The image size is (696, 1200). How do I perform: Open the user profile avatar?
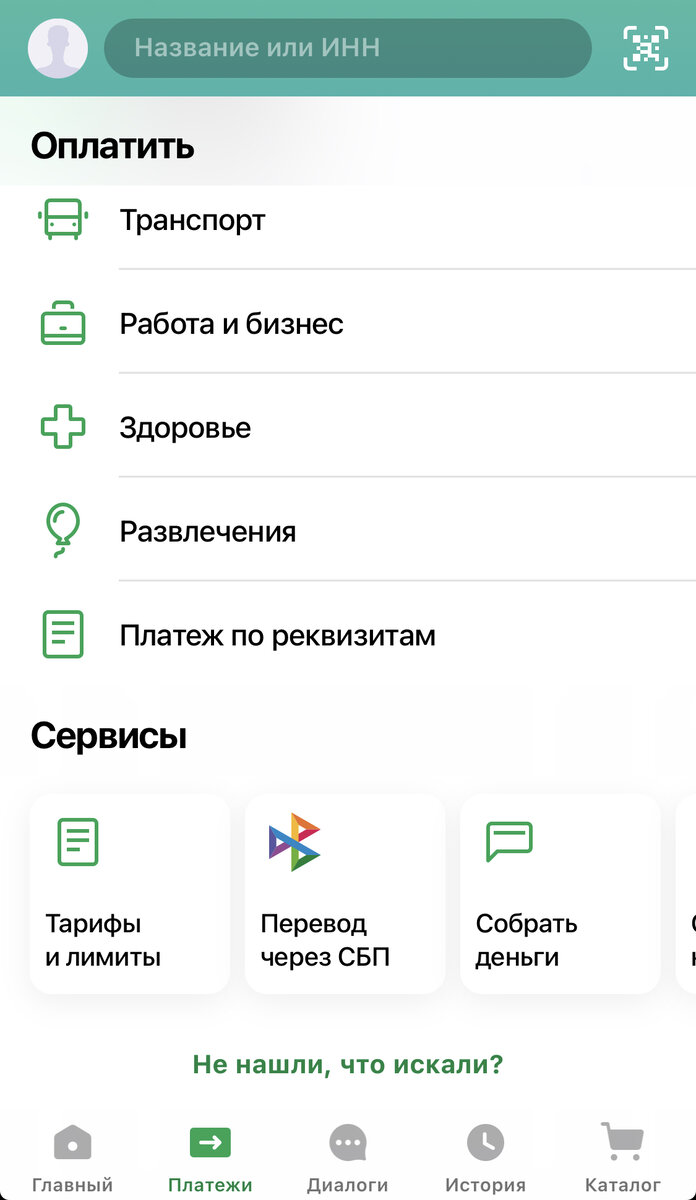coord(58,48)
